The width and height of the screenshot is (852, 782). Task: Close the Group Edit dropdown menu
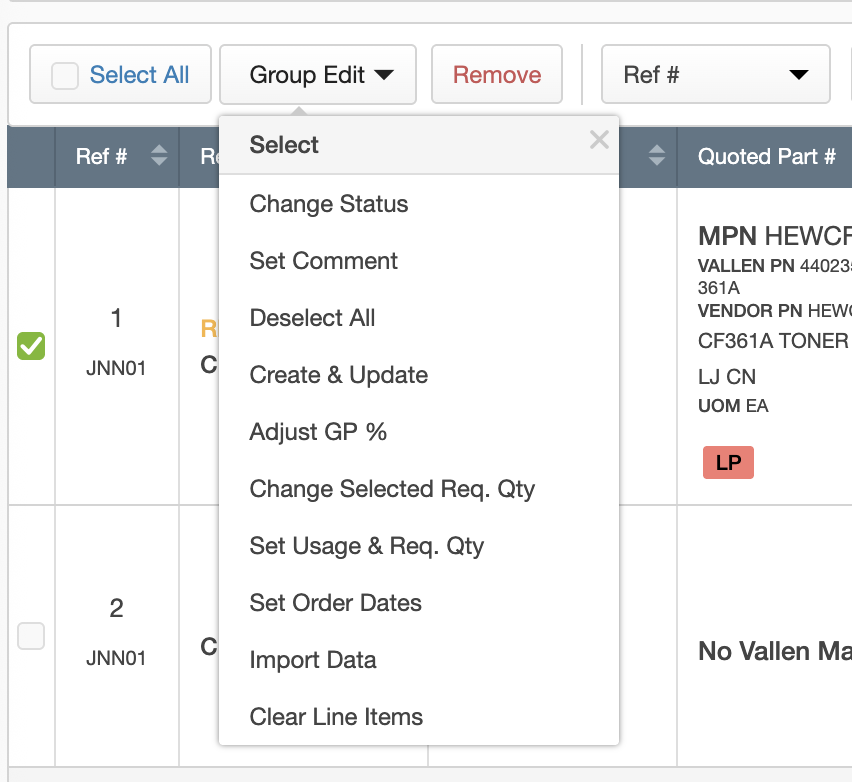(x=598, y=140)
